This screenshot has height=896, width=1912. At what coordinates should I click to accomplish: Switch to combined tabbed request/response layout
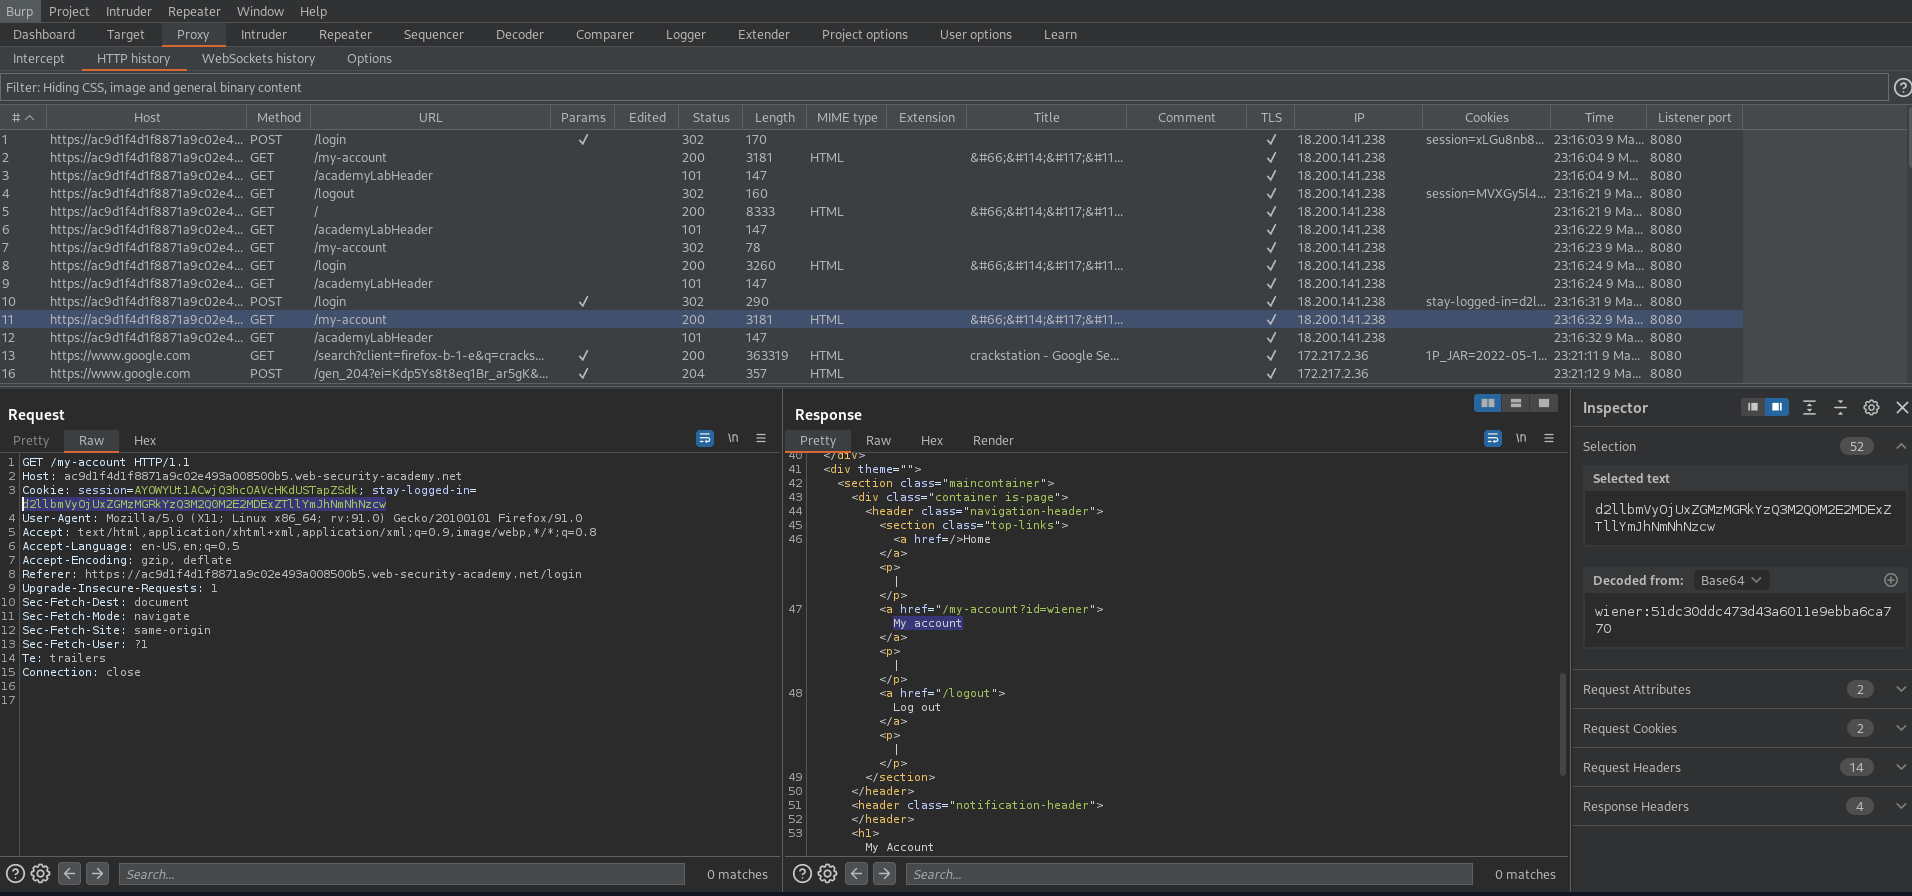(x=1544, y=403)
